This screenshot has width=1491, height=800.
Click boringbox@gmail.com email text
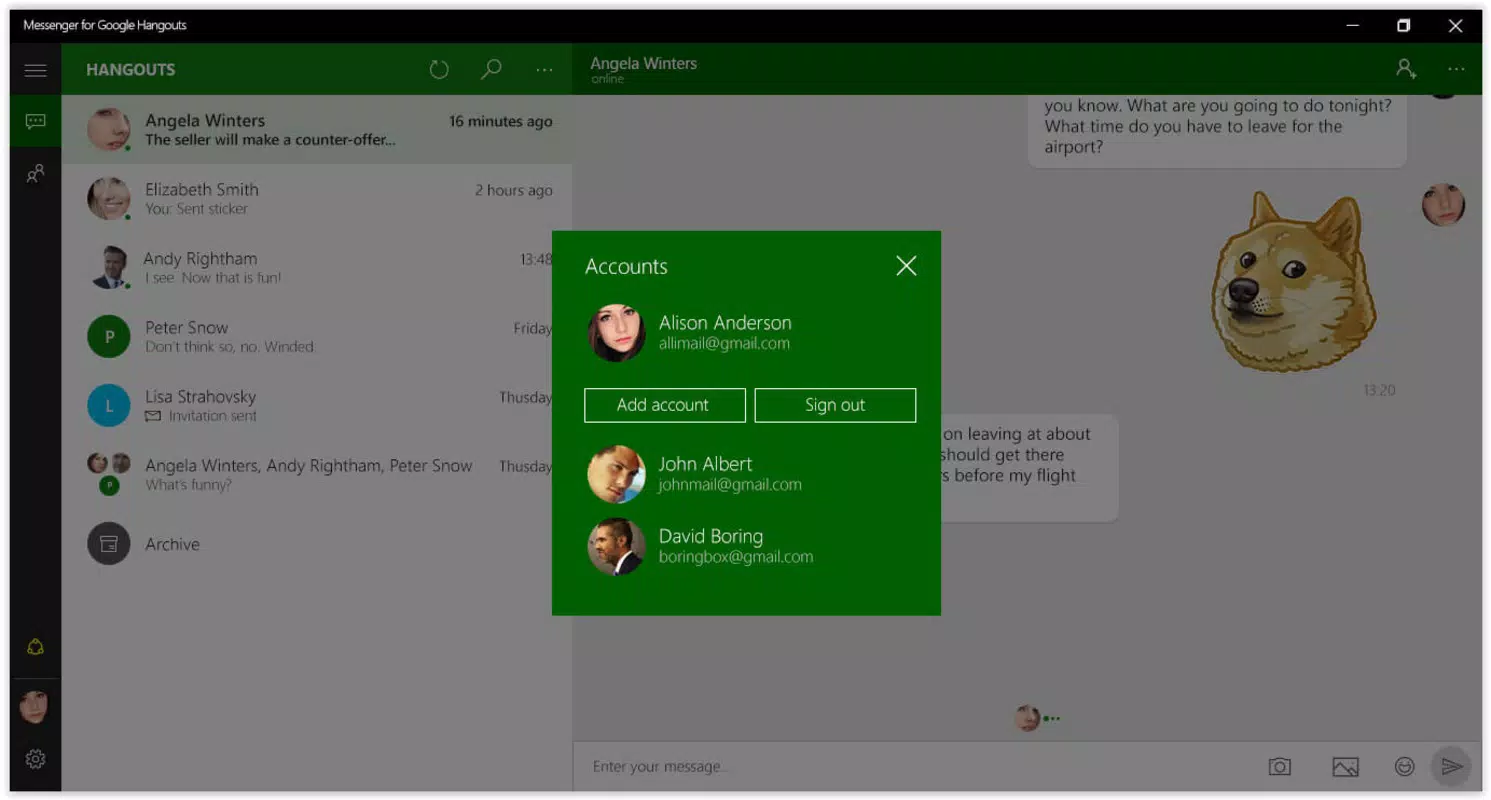[736, 557]
